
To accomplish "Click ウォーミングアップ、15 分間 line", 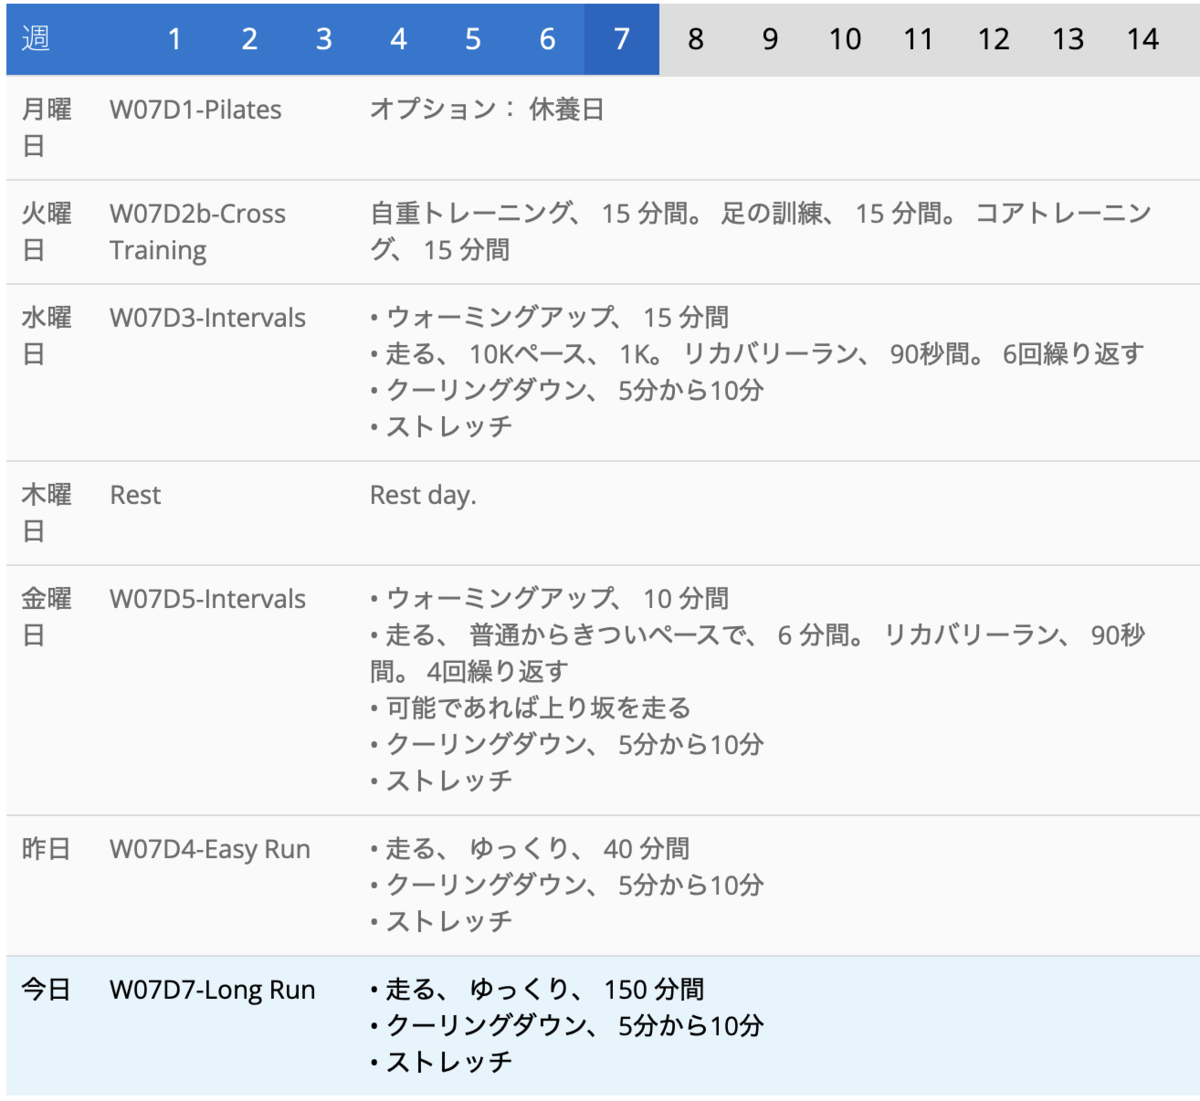I will [549, 318].
